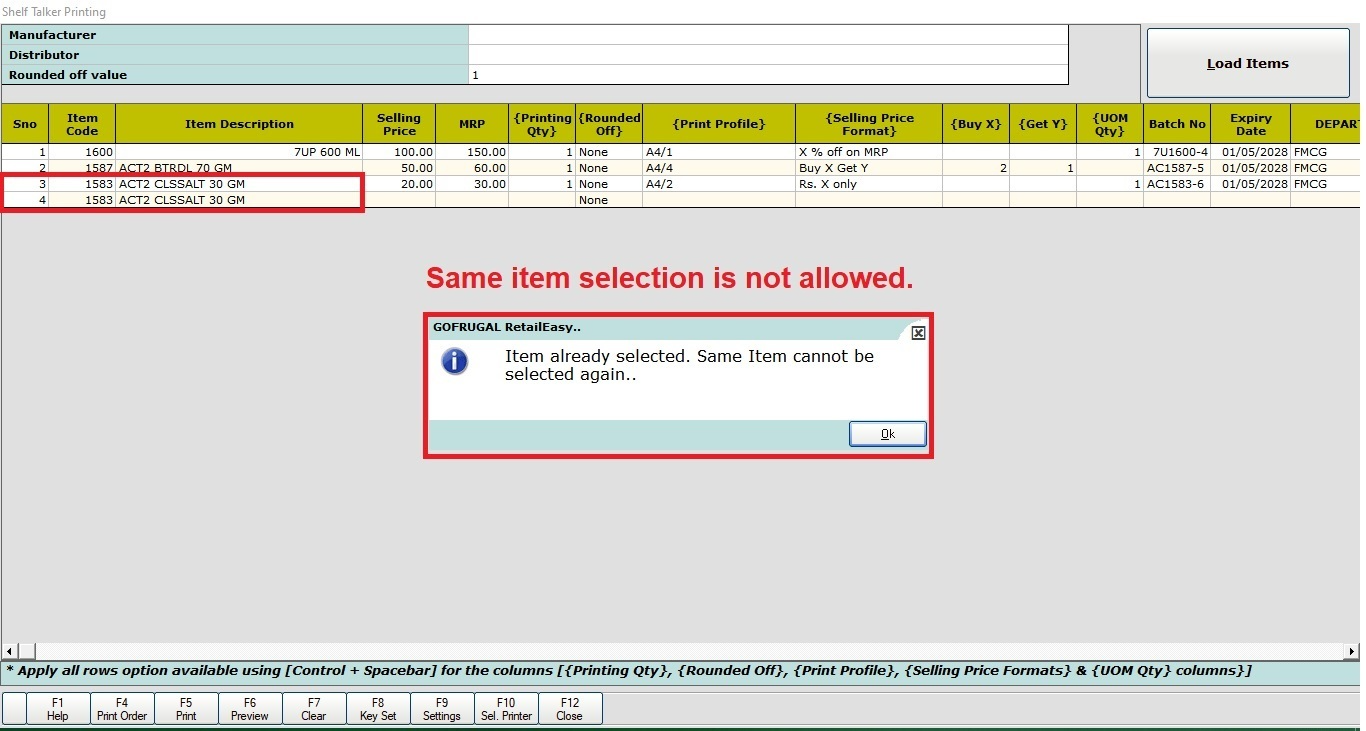
Task: Click the F5 Print button
Action: 186,709
